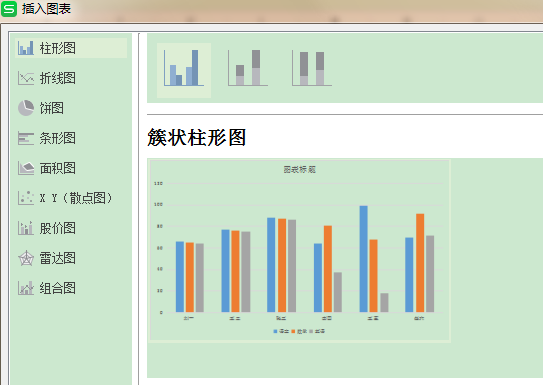Select the 条形图 bar chart icon

tap(26, 138)
